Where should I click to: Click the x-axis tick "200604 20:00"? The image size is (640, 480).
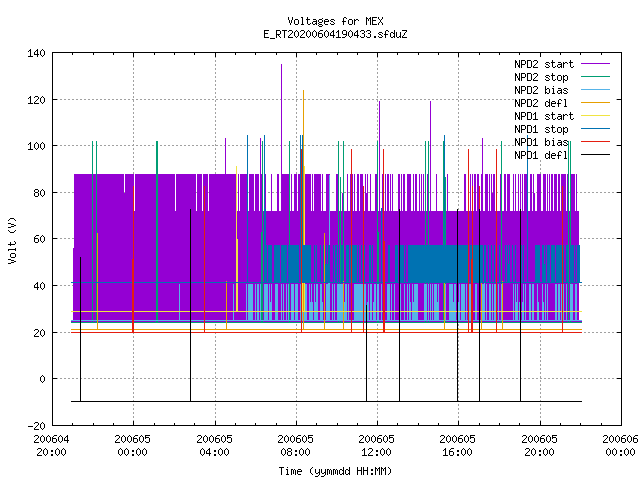(51, 445)
